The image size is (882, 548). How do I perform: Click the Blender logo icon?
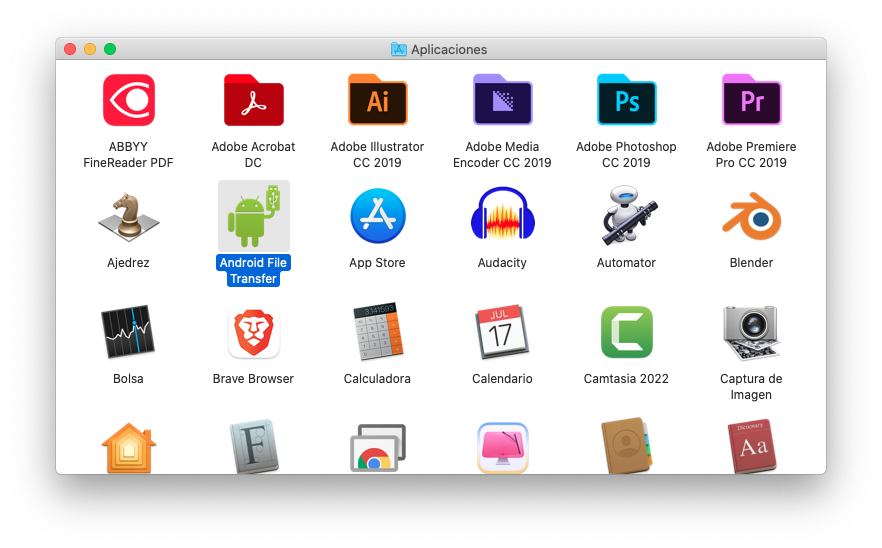(x=752, y=216)
